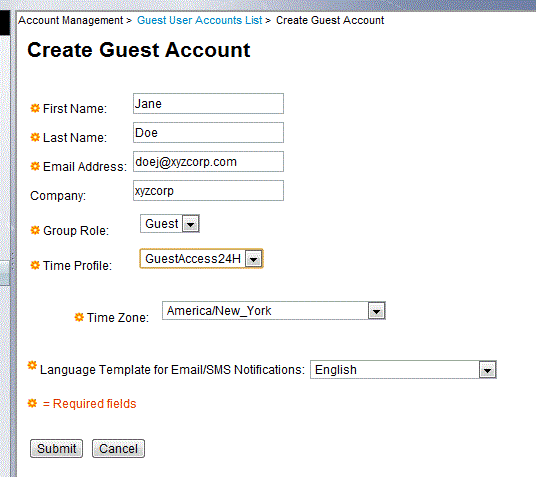The image size is (536, 477).
Task: Click required star icon beside Email Address
Action: (x=35, y=166)
